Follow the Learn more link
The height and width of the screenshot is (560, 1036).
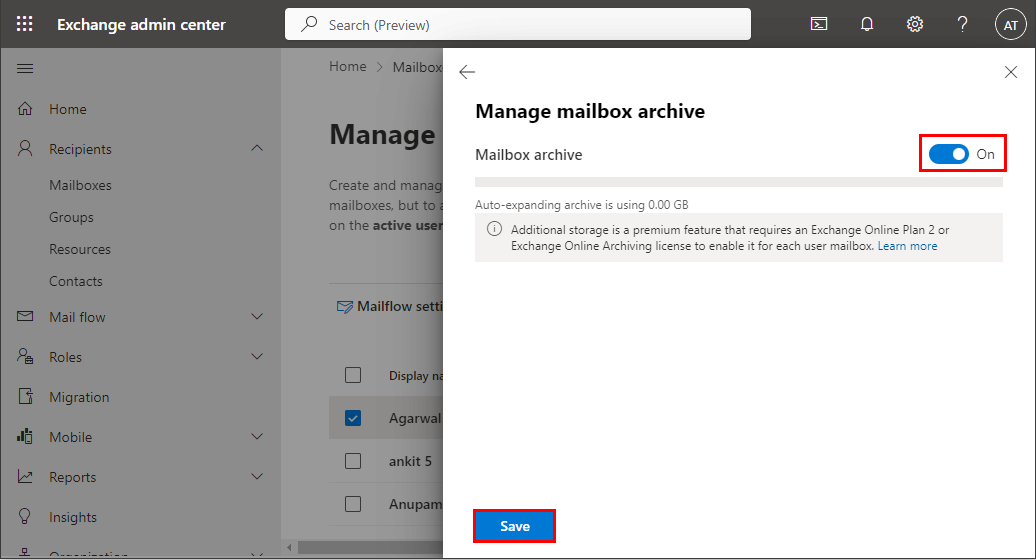coord(907,246)
